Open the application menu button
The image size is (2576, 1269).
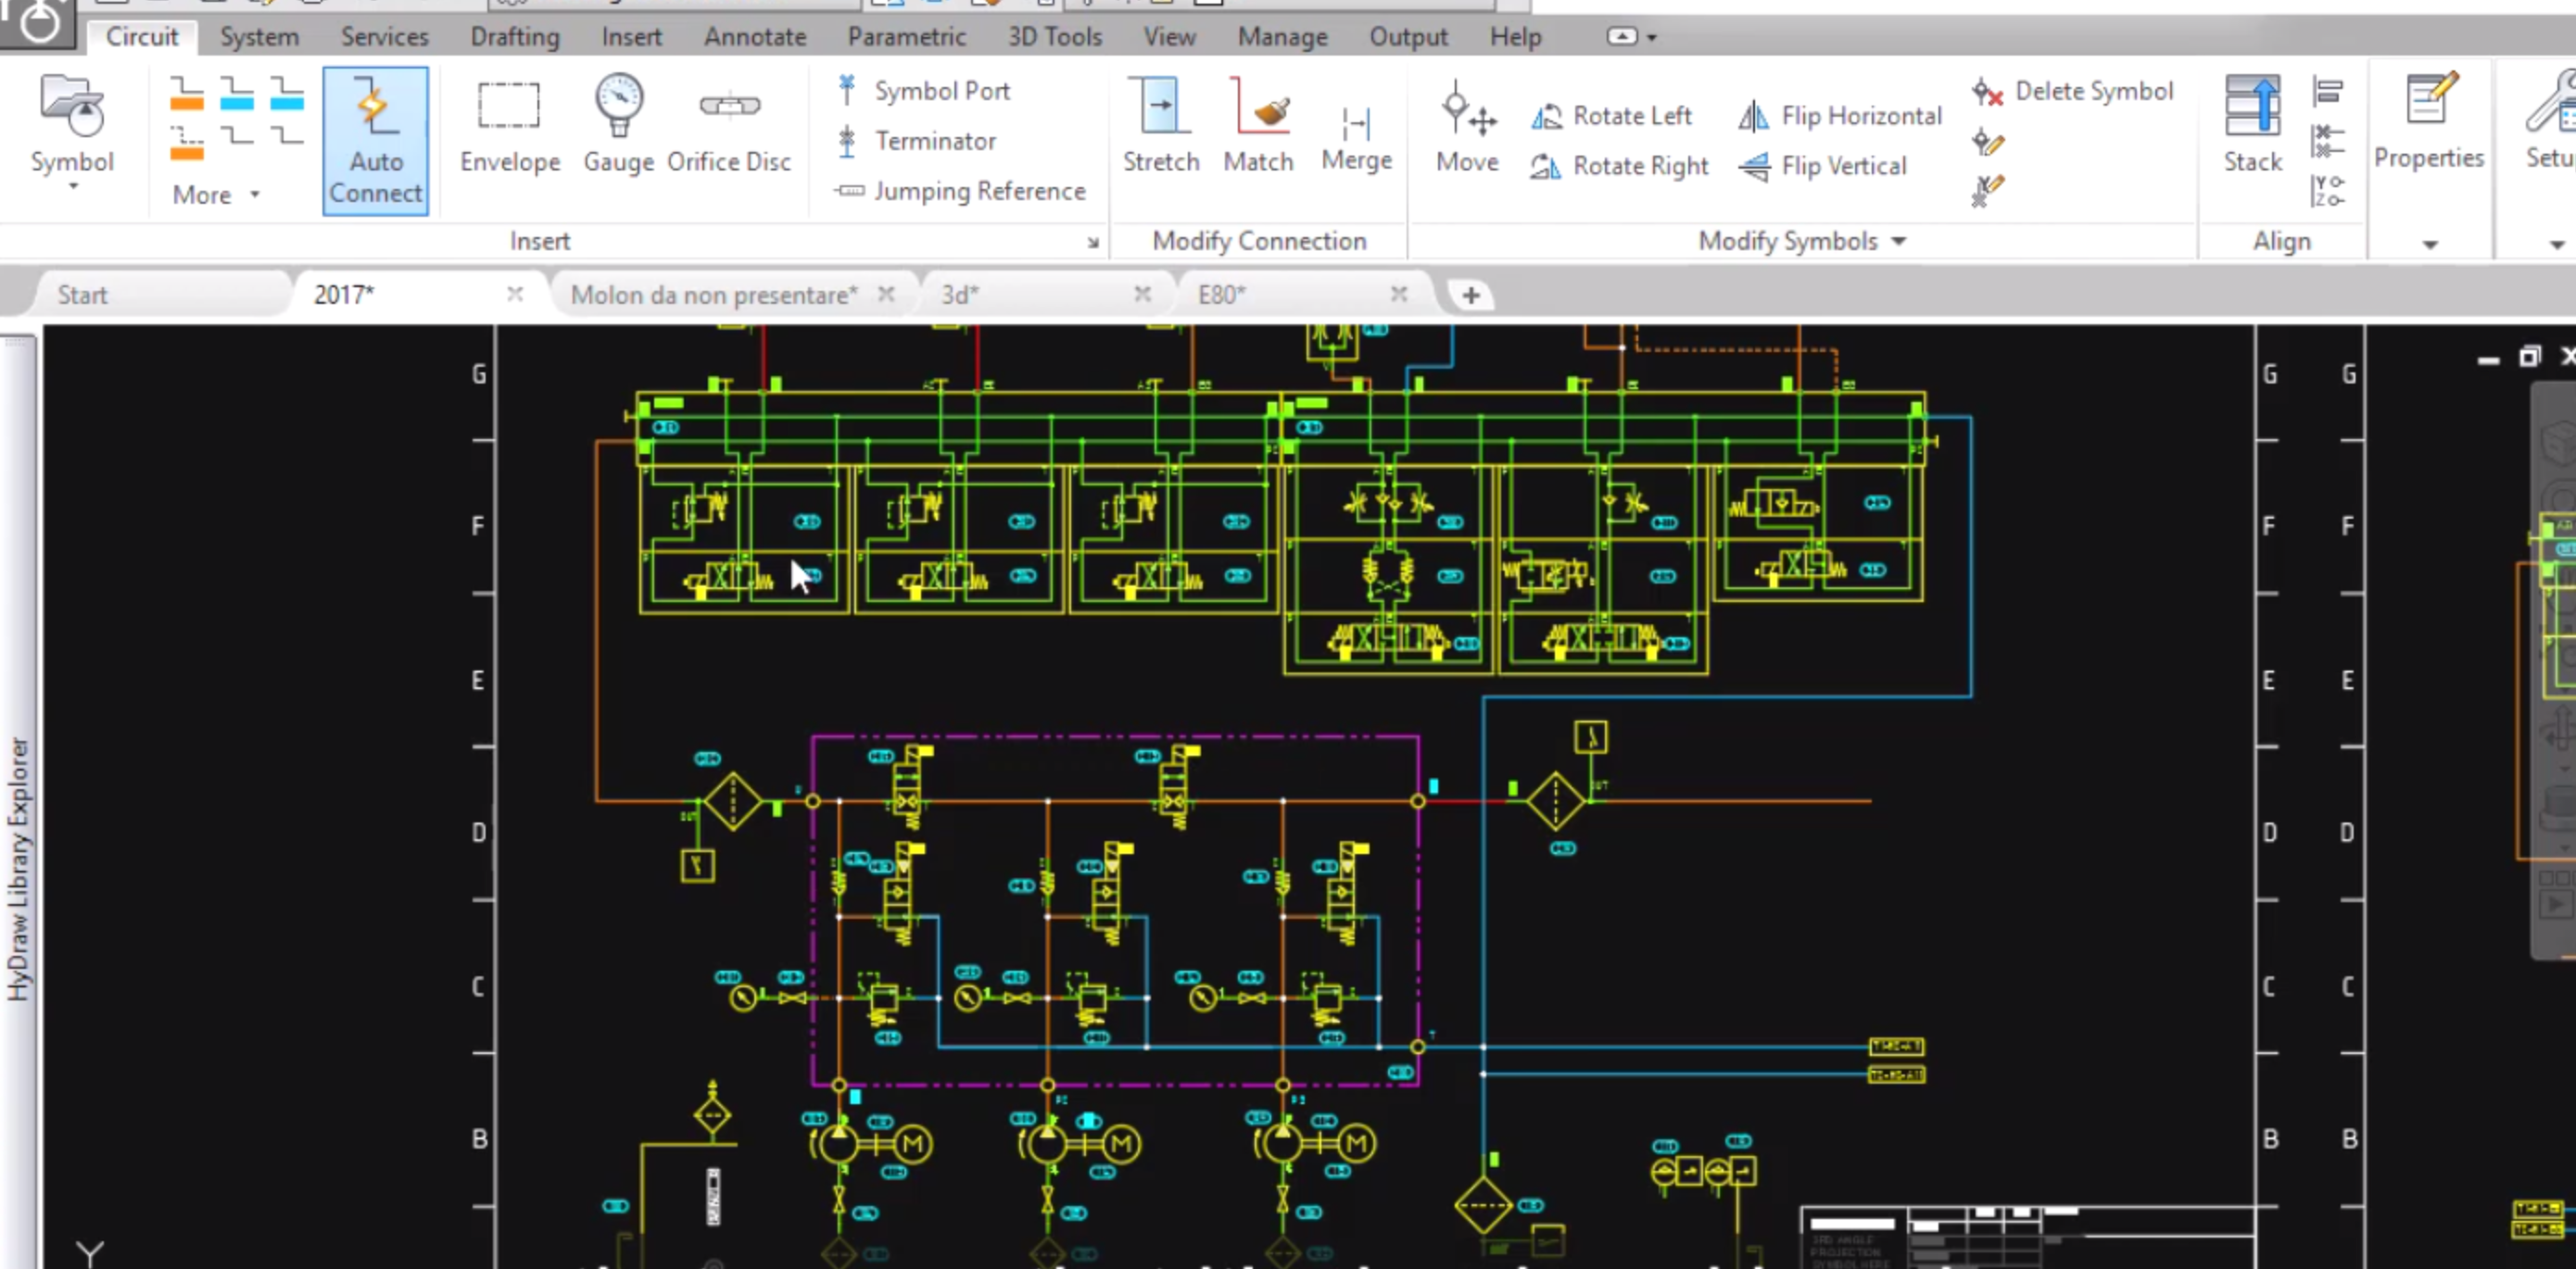(x=38, y=22)
